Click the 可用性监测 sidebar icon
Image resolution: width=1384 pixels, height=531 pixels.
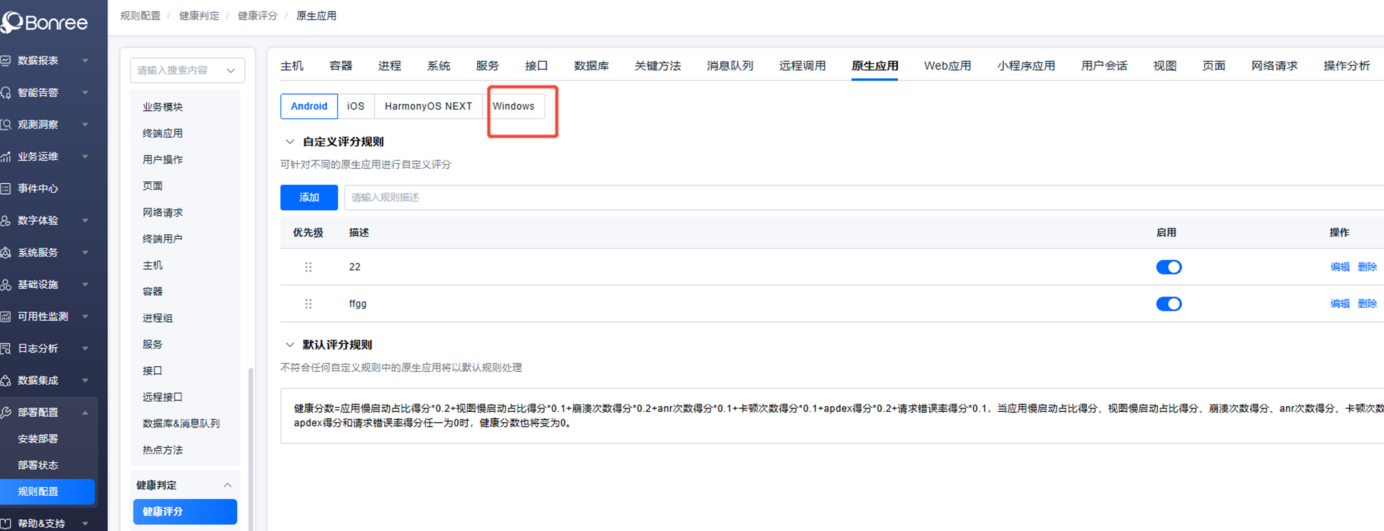6,317
